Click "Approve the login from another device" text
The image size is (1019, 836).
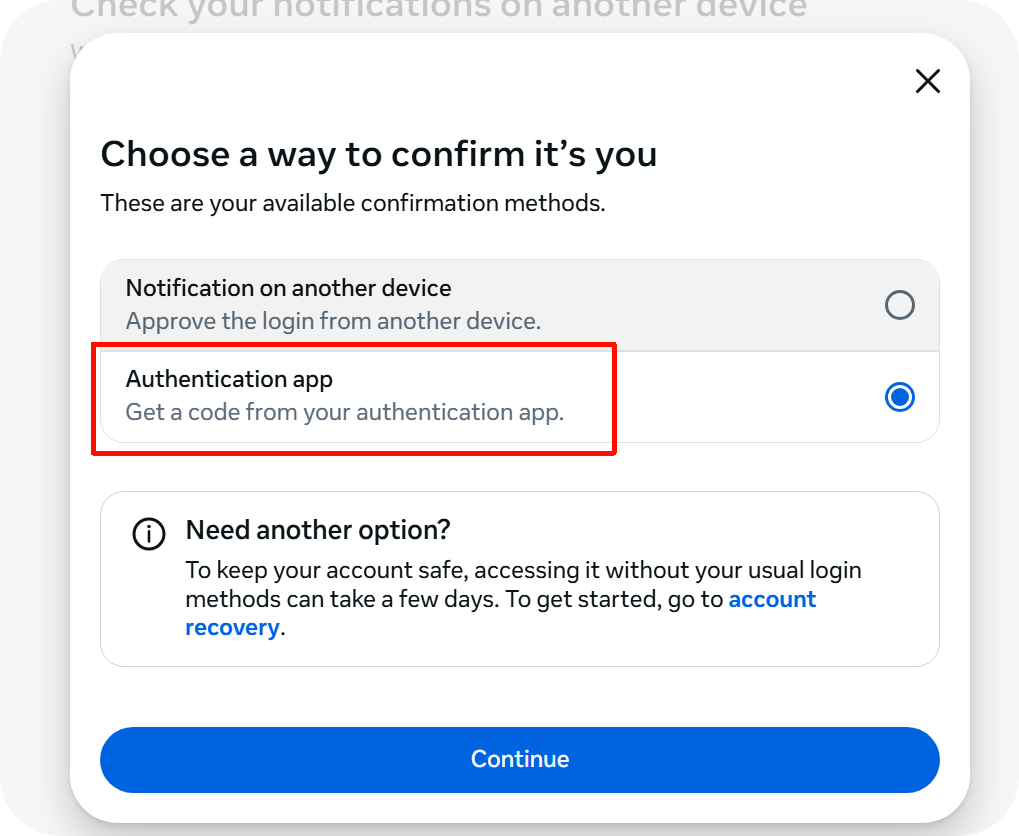pos(333,322)
